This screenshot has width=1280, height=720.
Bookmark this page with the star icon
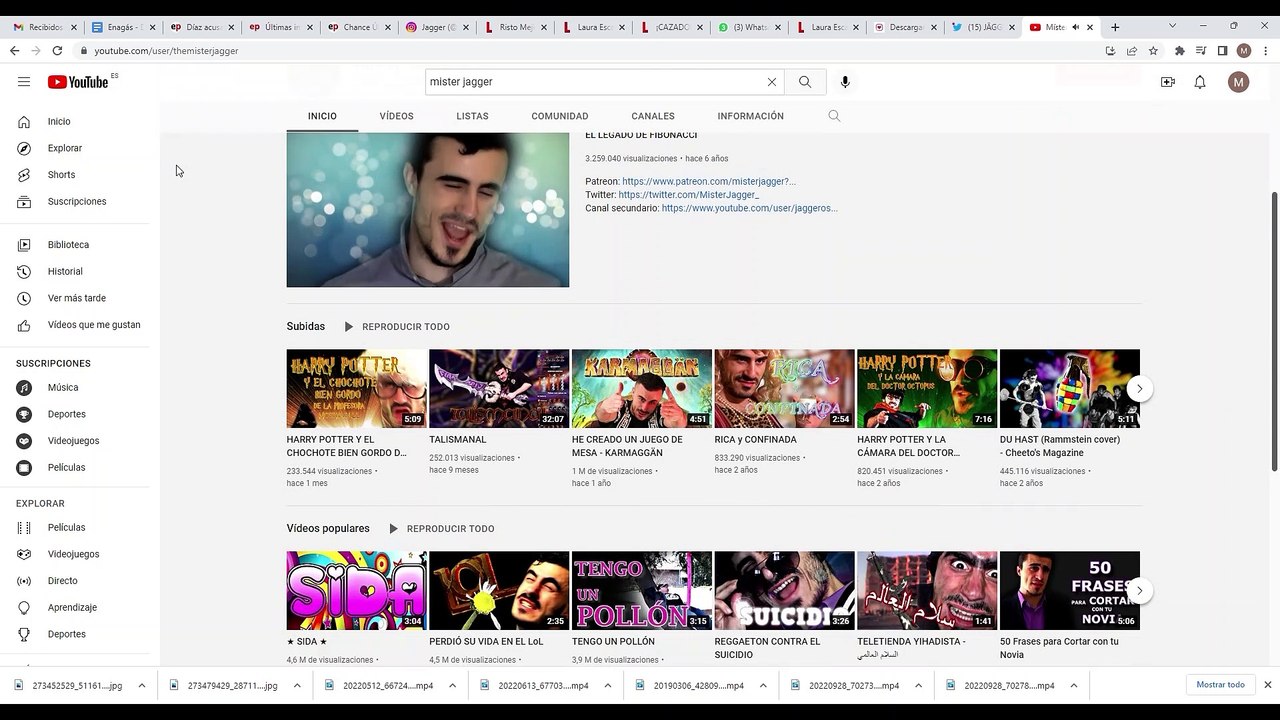click(x=1153, y=51)
